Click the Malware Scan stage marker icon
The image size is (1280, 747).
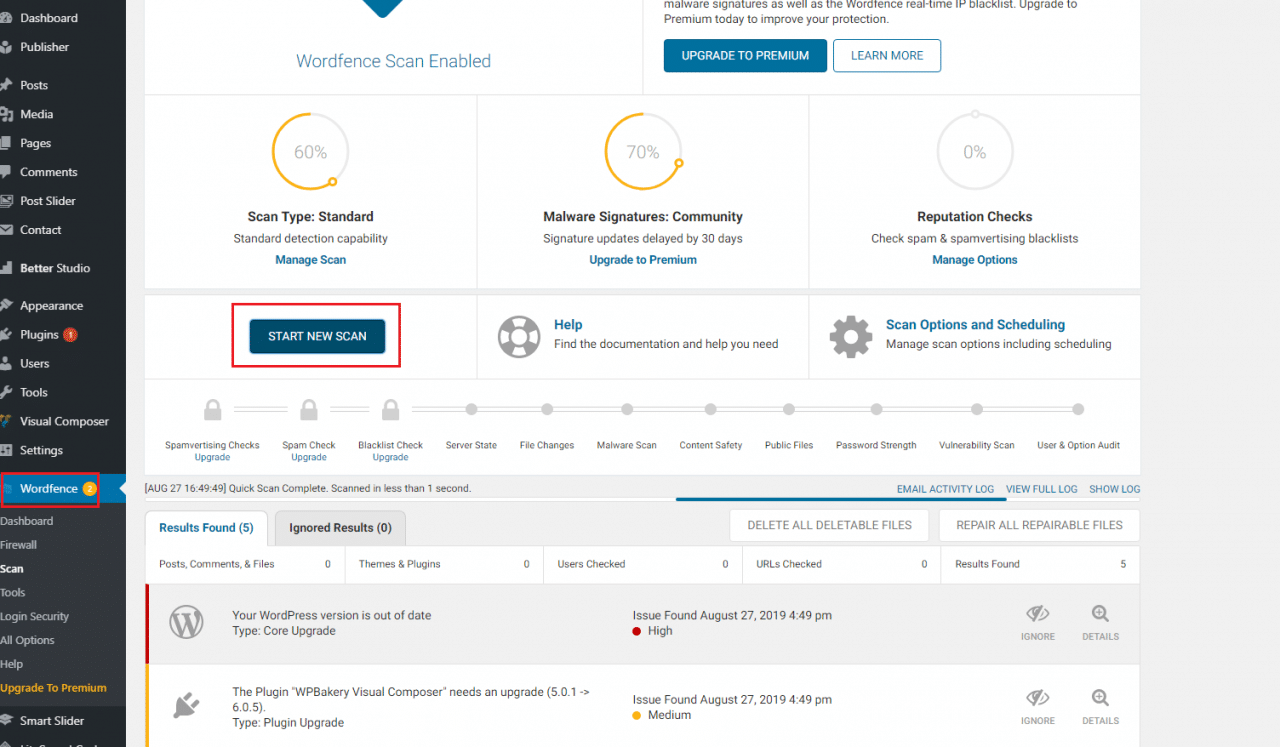point(627,409)
